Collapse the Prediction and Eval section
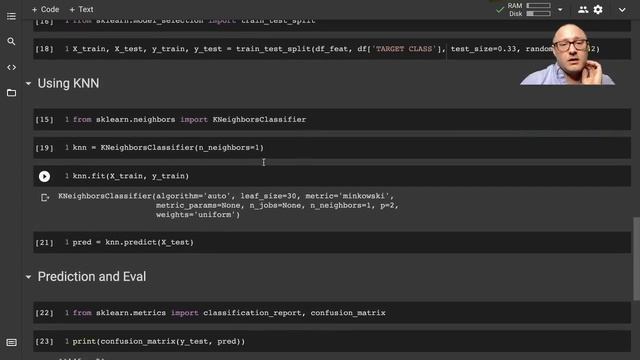640x360 pixels. [x=28, y=277]
